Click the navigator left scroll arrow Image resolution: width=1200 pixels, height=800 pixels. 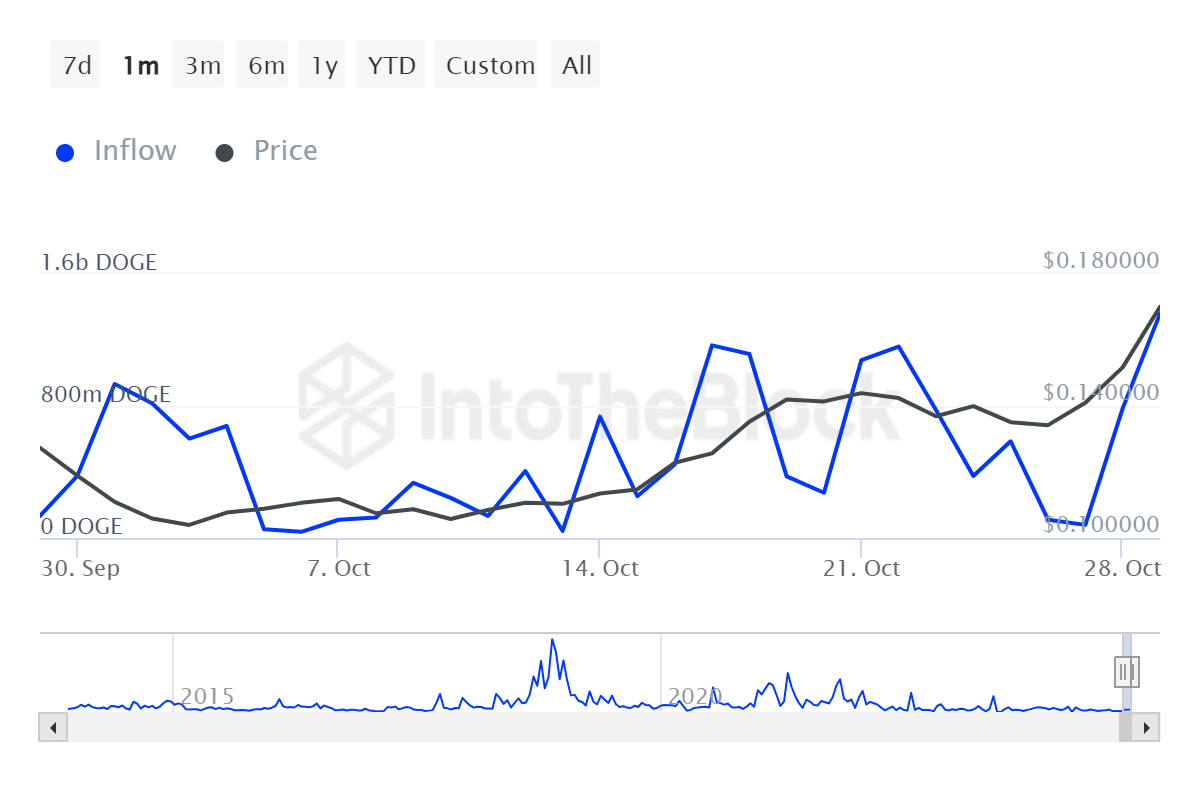tap(52, 727)
